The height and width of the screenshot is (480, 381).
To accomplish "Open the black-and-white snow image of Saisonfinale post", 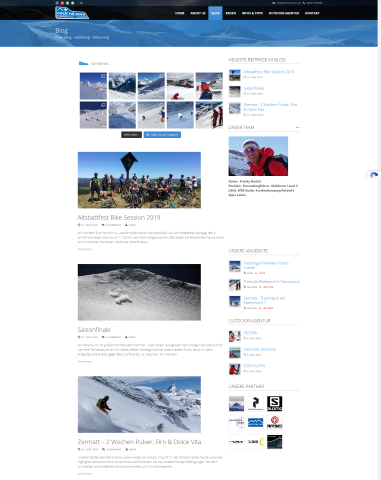I will [139, 292].
